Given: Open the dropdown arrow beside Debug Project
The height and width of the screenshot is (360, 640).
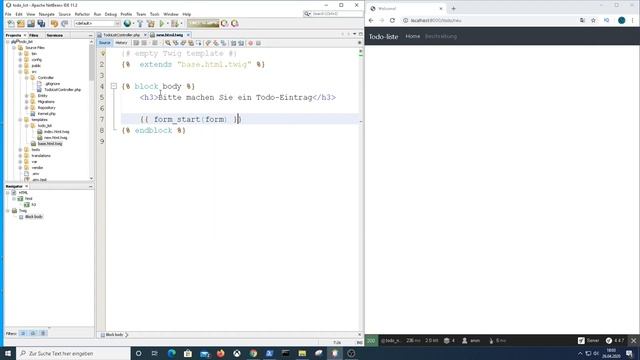Looking at the screenshot, I should point(181,24).
